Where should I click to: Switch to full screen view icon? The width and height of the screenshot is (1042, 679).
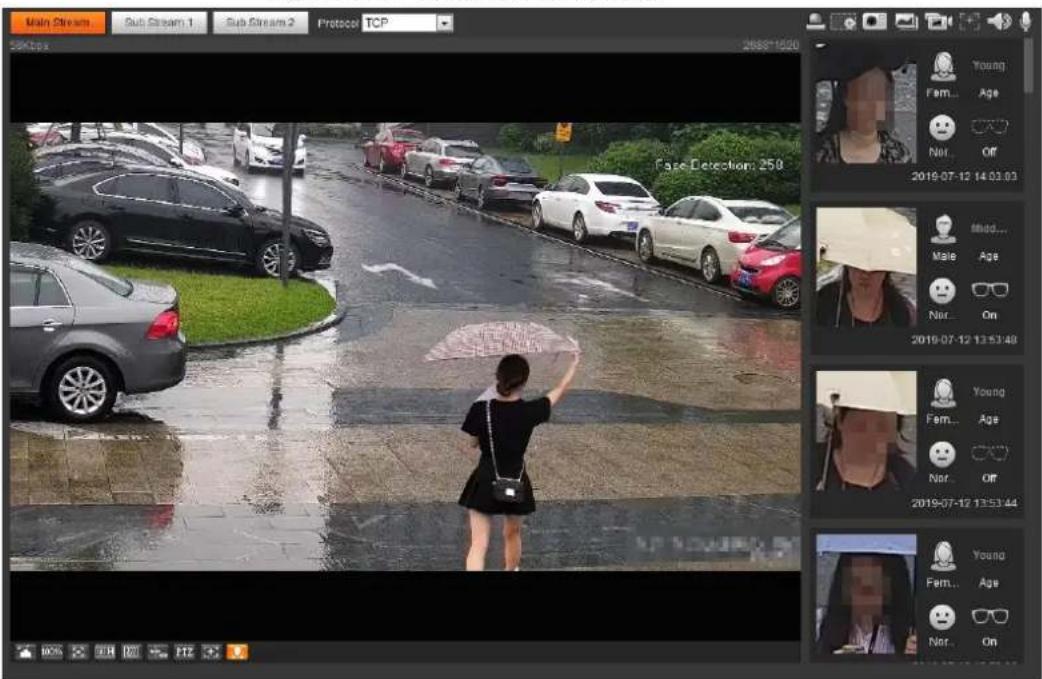click(x=78, y=652)
